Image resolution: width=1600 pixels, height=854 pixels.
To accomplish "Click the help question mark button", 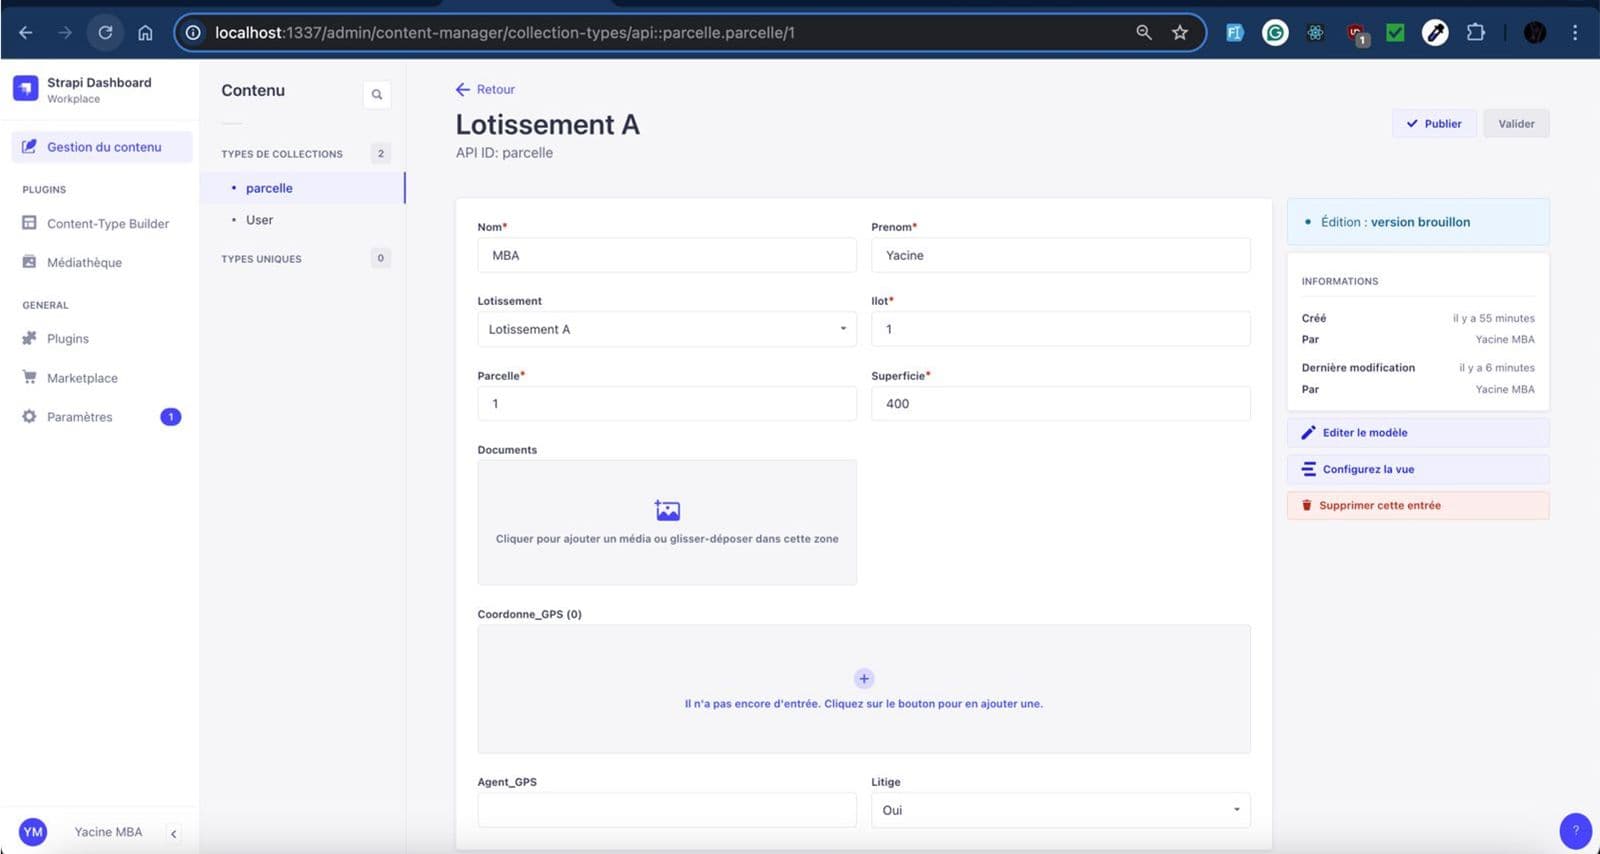I will coord(1575,830).
